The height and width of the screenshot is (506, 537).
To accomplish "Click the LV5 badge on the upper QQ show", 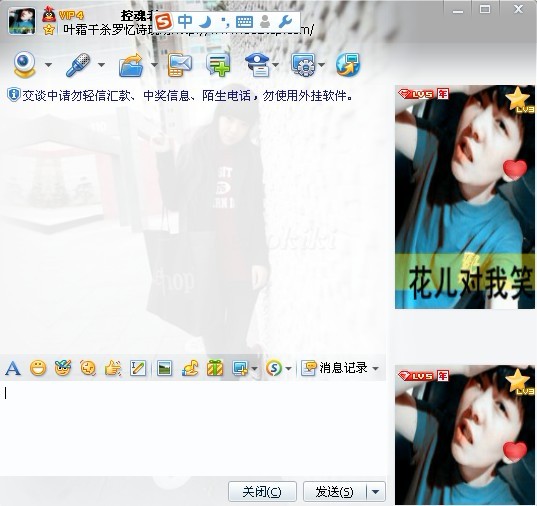I will pos(416,94).
